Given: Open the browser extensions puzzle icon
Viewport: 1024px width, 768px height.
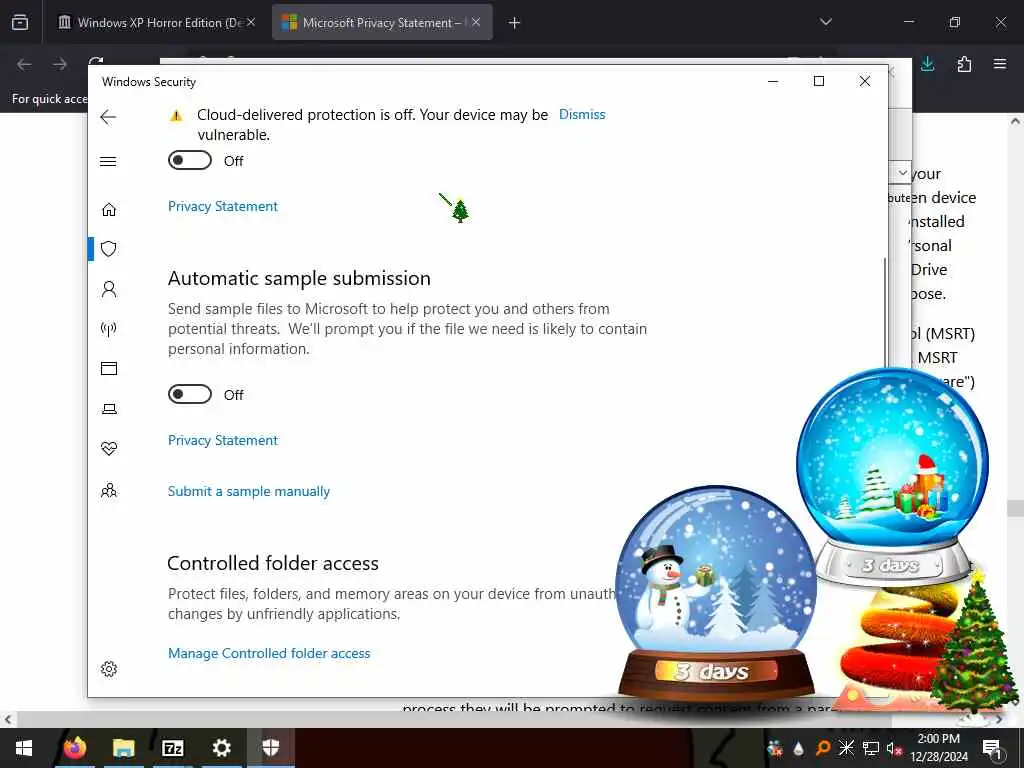Looking at the screenshot, I should click(x=964, y=64).
